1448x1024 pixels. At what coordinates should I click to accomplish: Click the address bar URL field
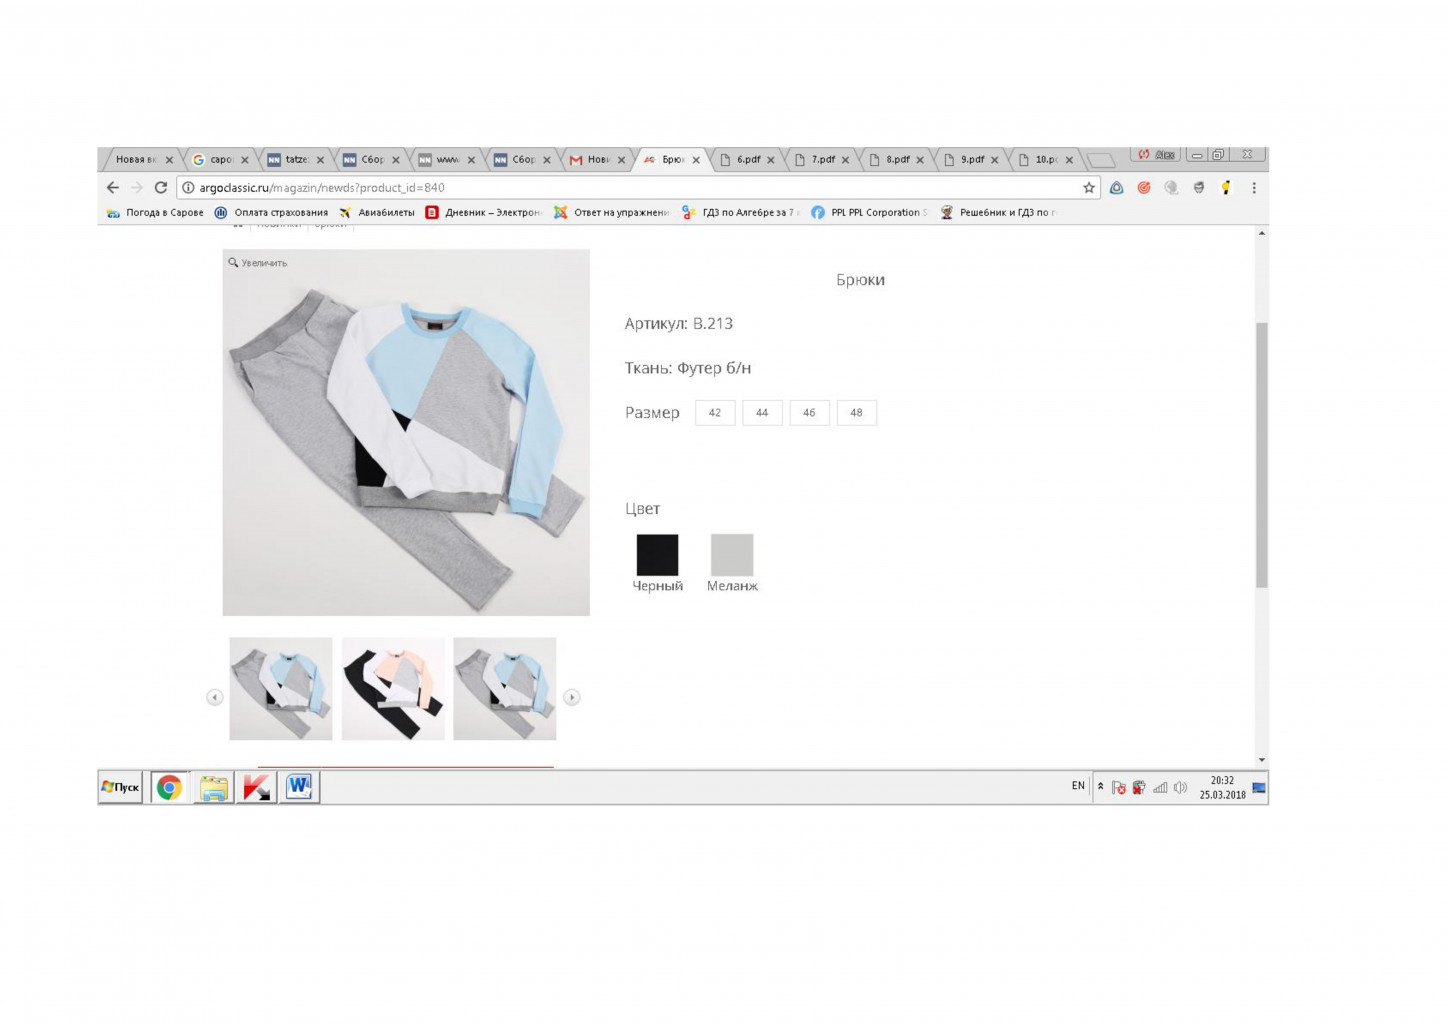638,187
